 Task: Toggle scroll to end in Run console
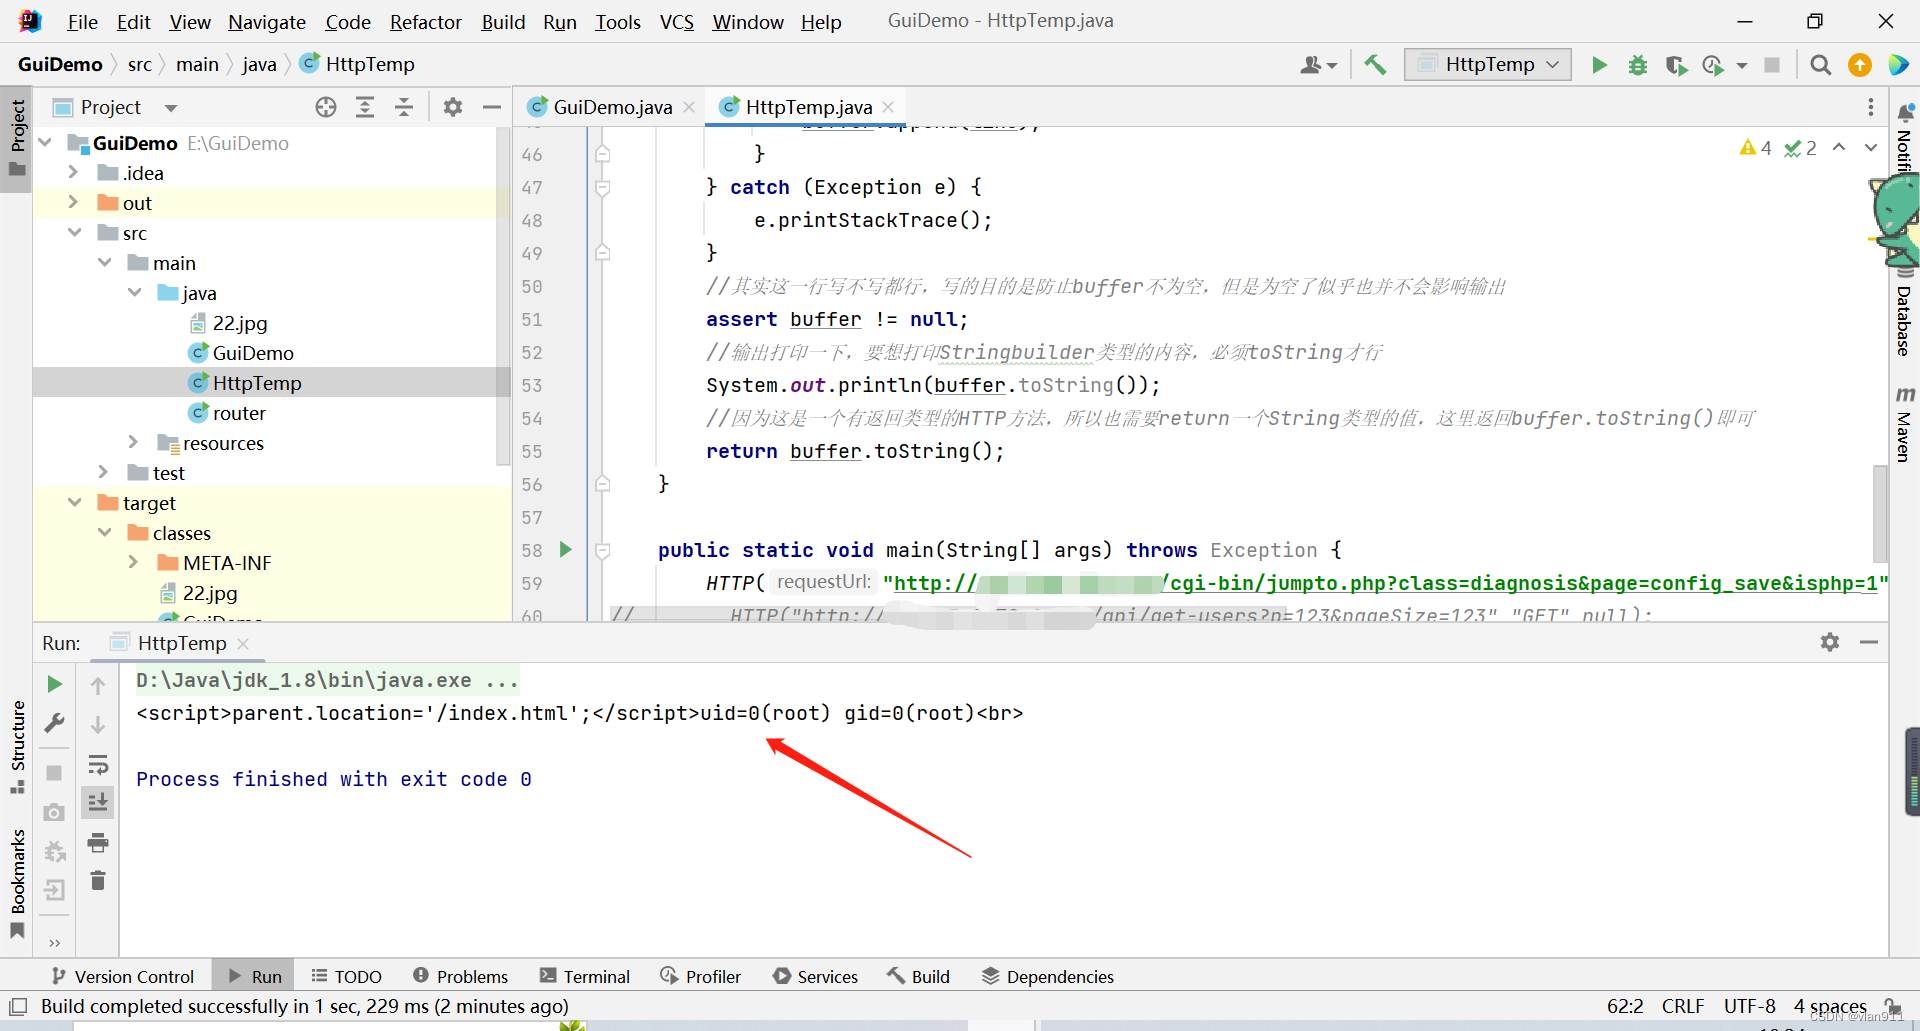point(98,803)
